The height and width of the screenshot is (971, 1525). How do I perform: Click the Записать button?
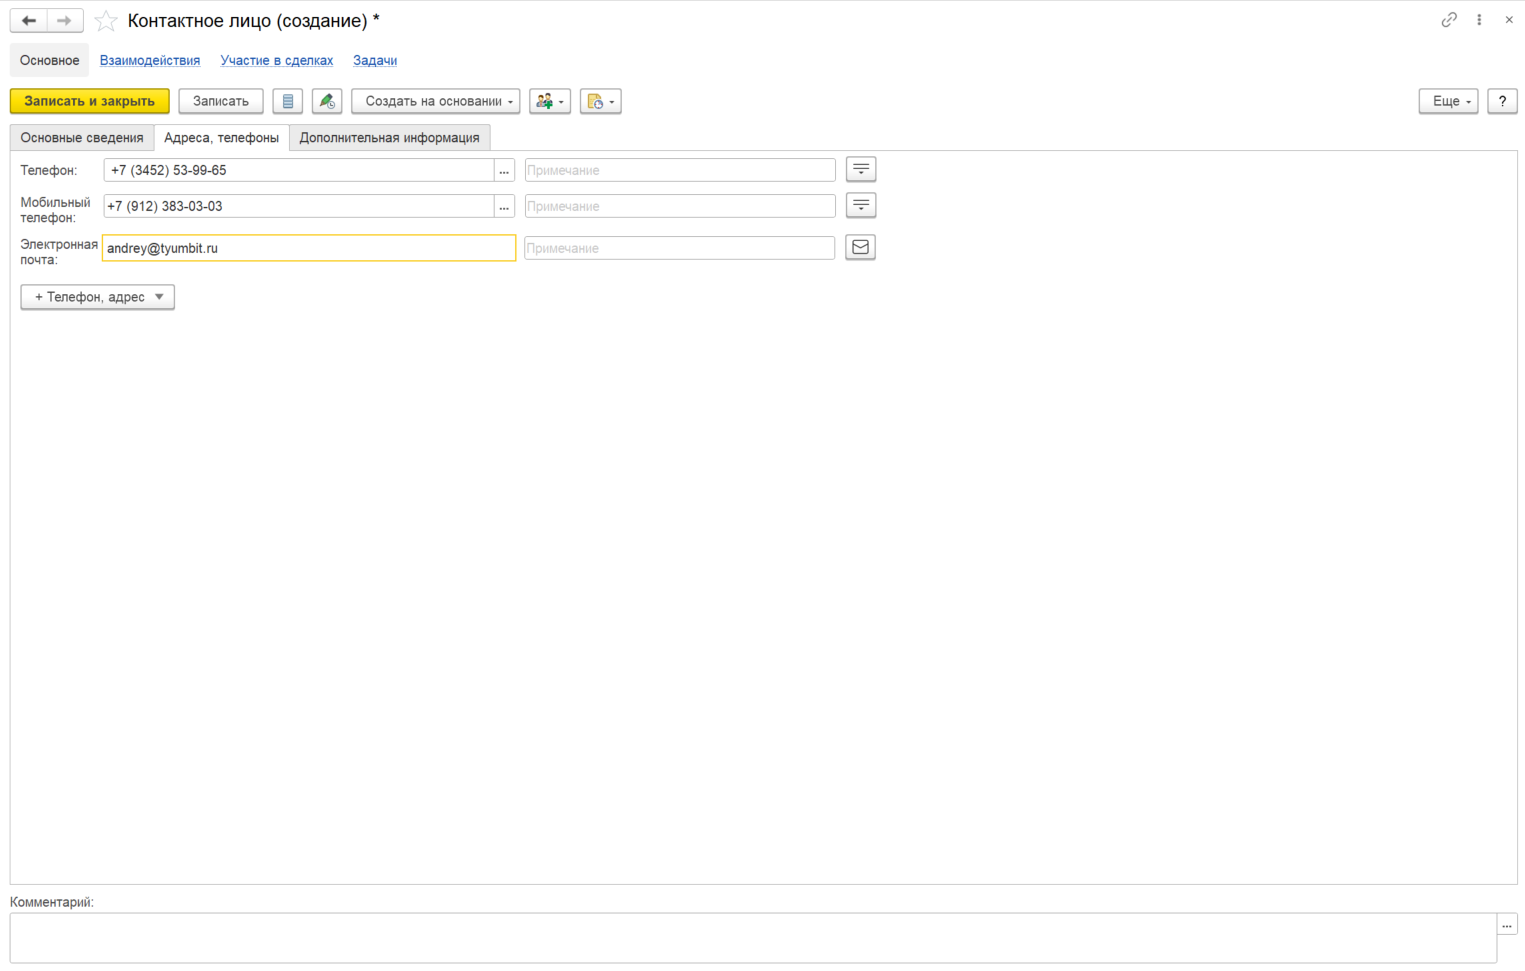(221, 101)
